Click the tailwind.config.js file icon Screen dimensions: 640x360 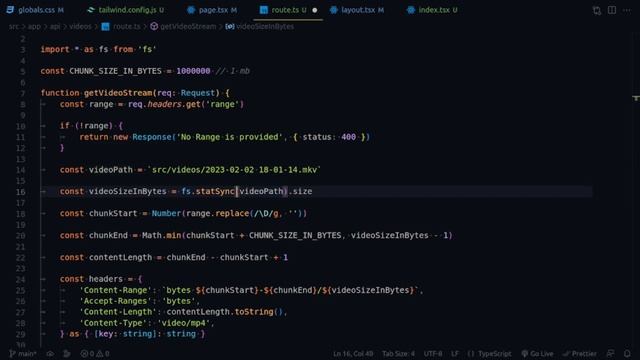pos(91,10)
